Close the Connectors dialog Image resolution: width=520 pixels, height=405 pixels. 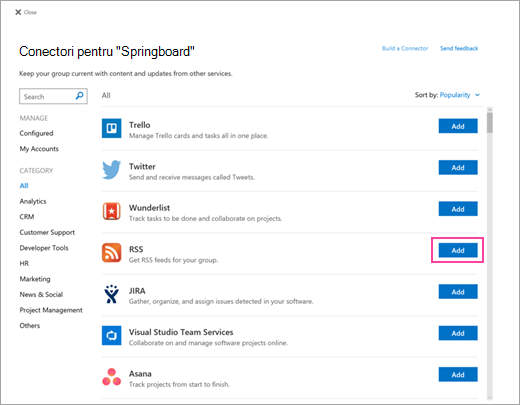click(x=26, y=12)
